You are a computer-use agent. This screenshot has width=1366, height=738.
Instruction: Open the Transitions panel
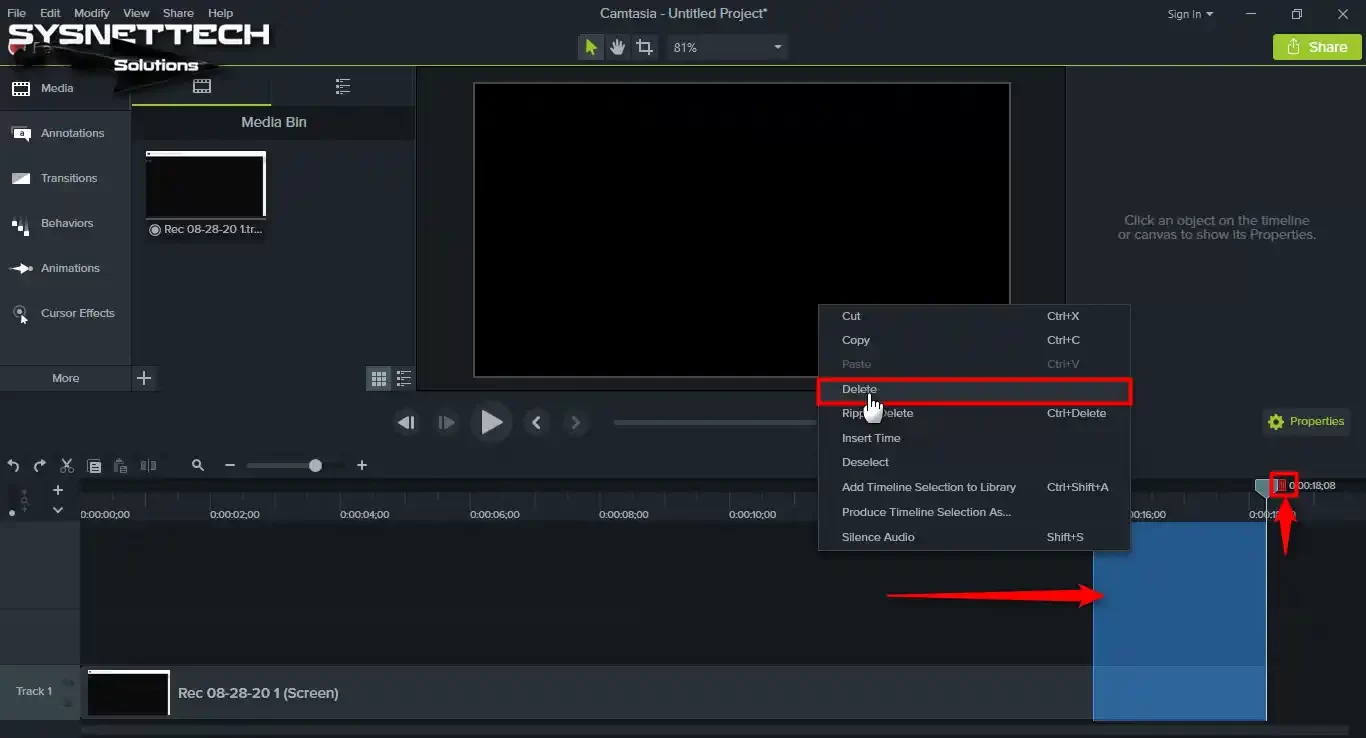tap(65, 178)
